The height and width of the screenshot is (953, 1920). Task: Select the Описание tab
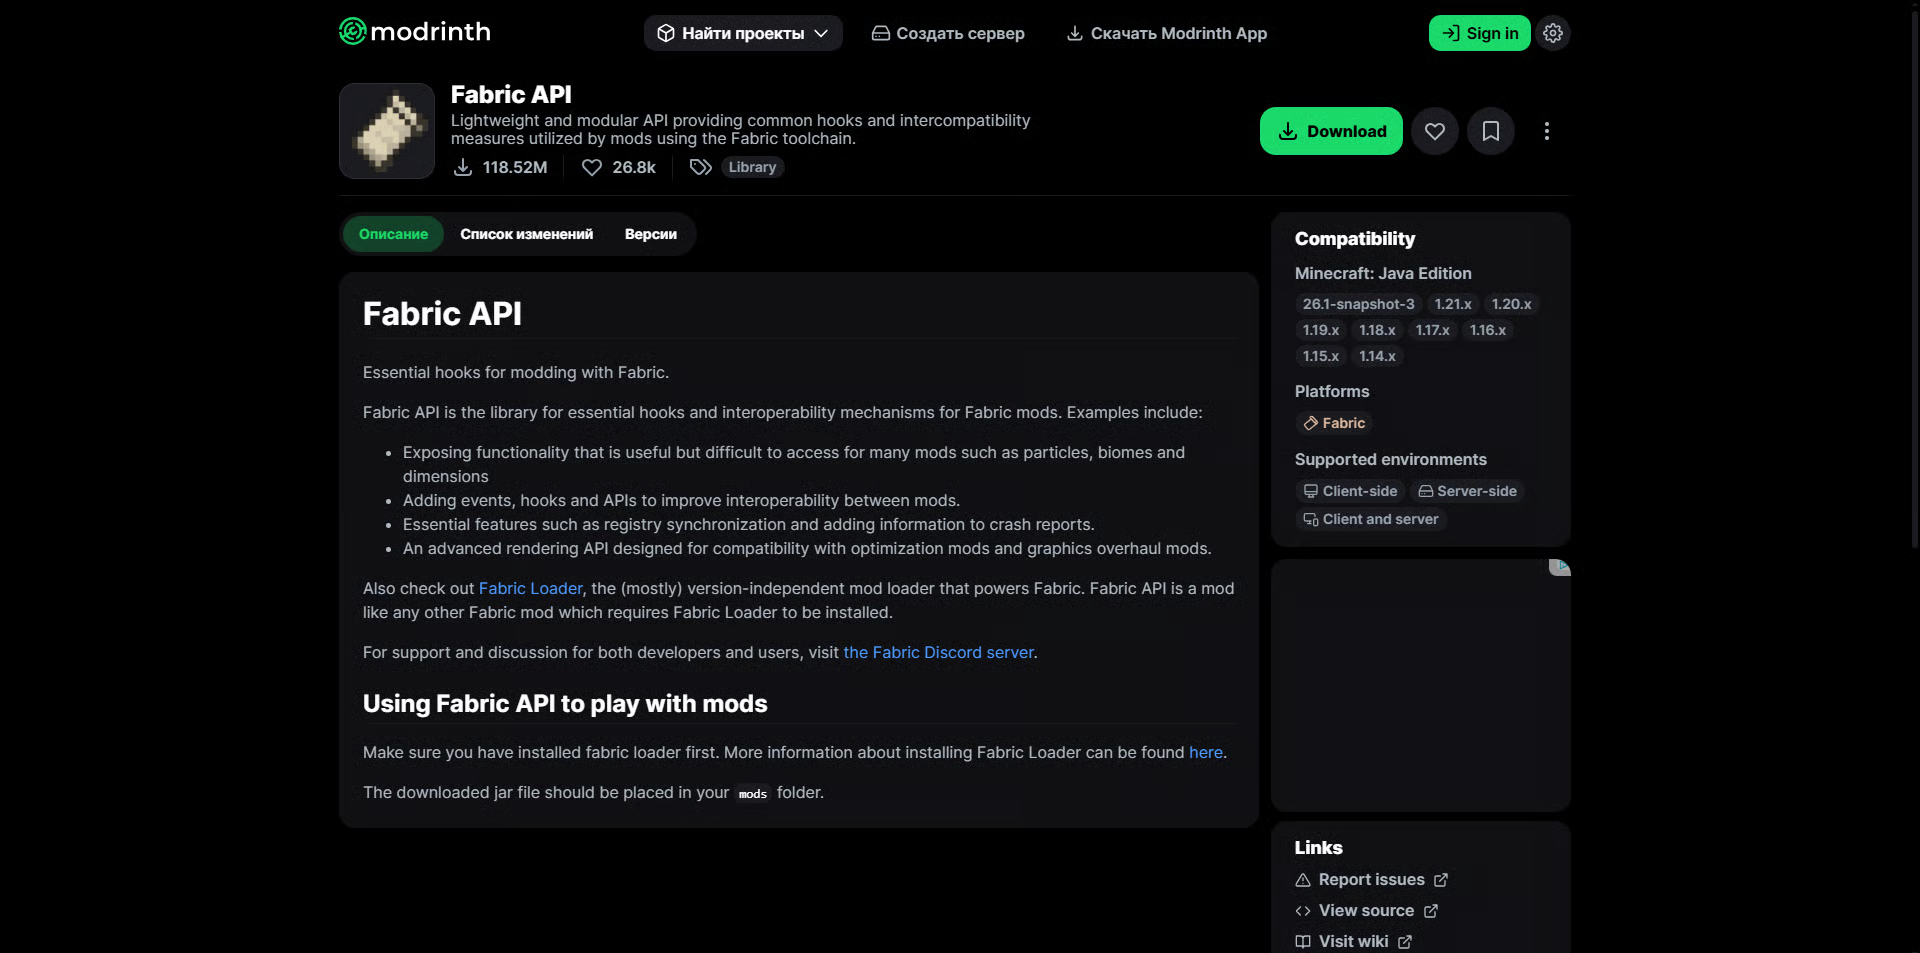tap(393, 234)
